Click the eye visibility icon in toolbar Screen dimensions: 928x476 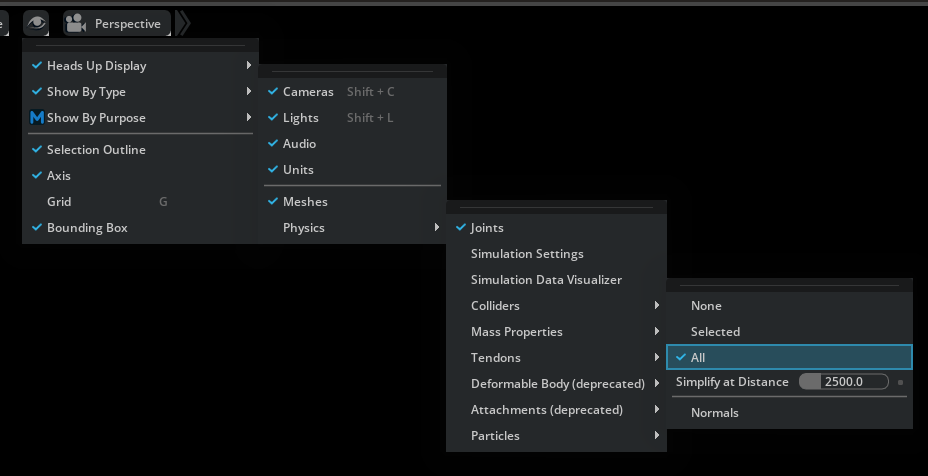37,23
